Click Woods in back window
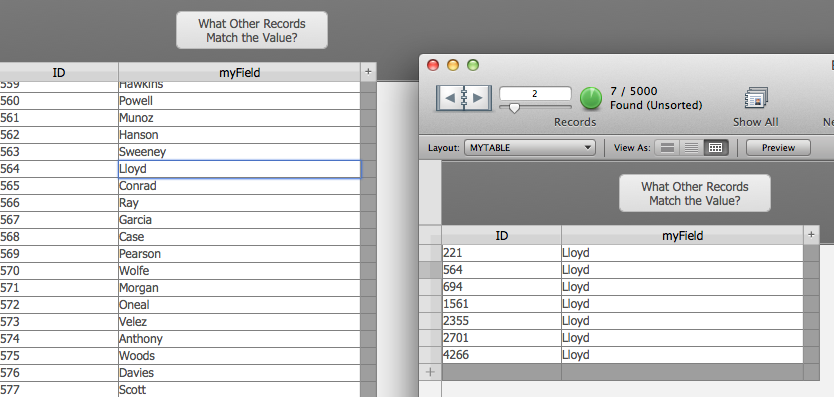The image size is (834, 397). 239,357
